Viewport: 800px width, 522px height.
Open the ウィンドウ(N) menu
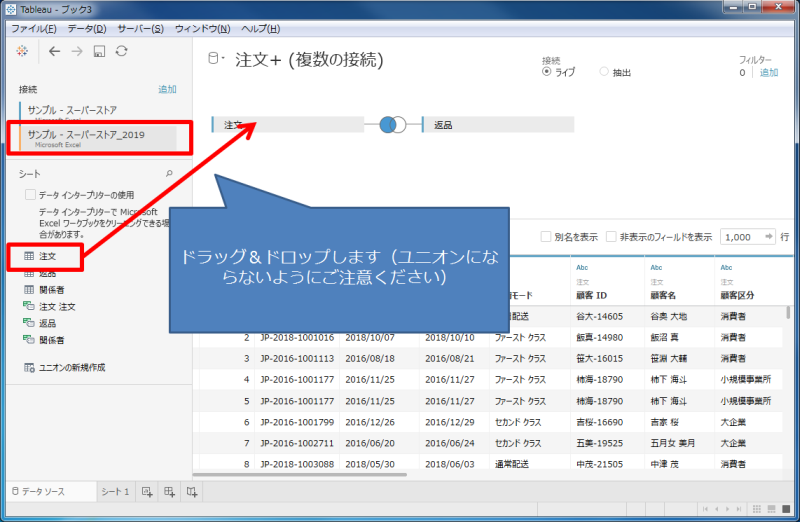(x=203, y=29)
